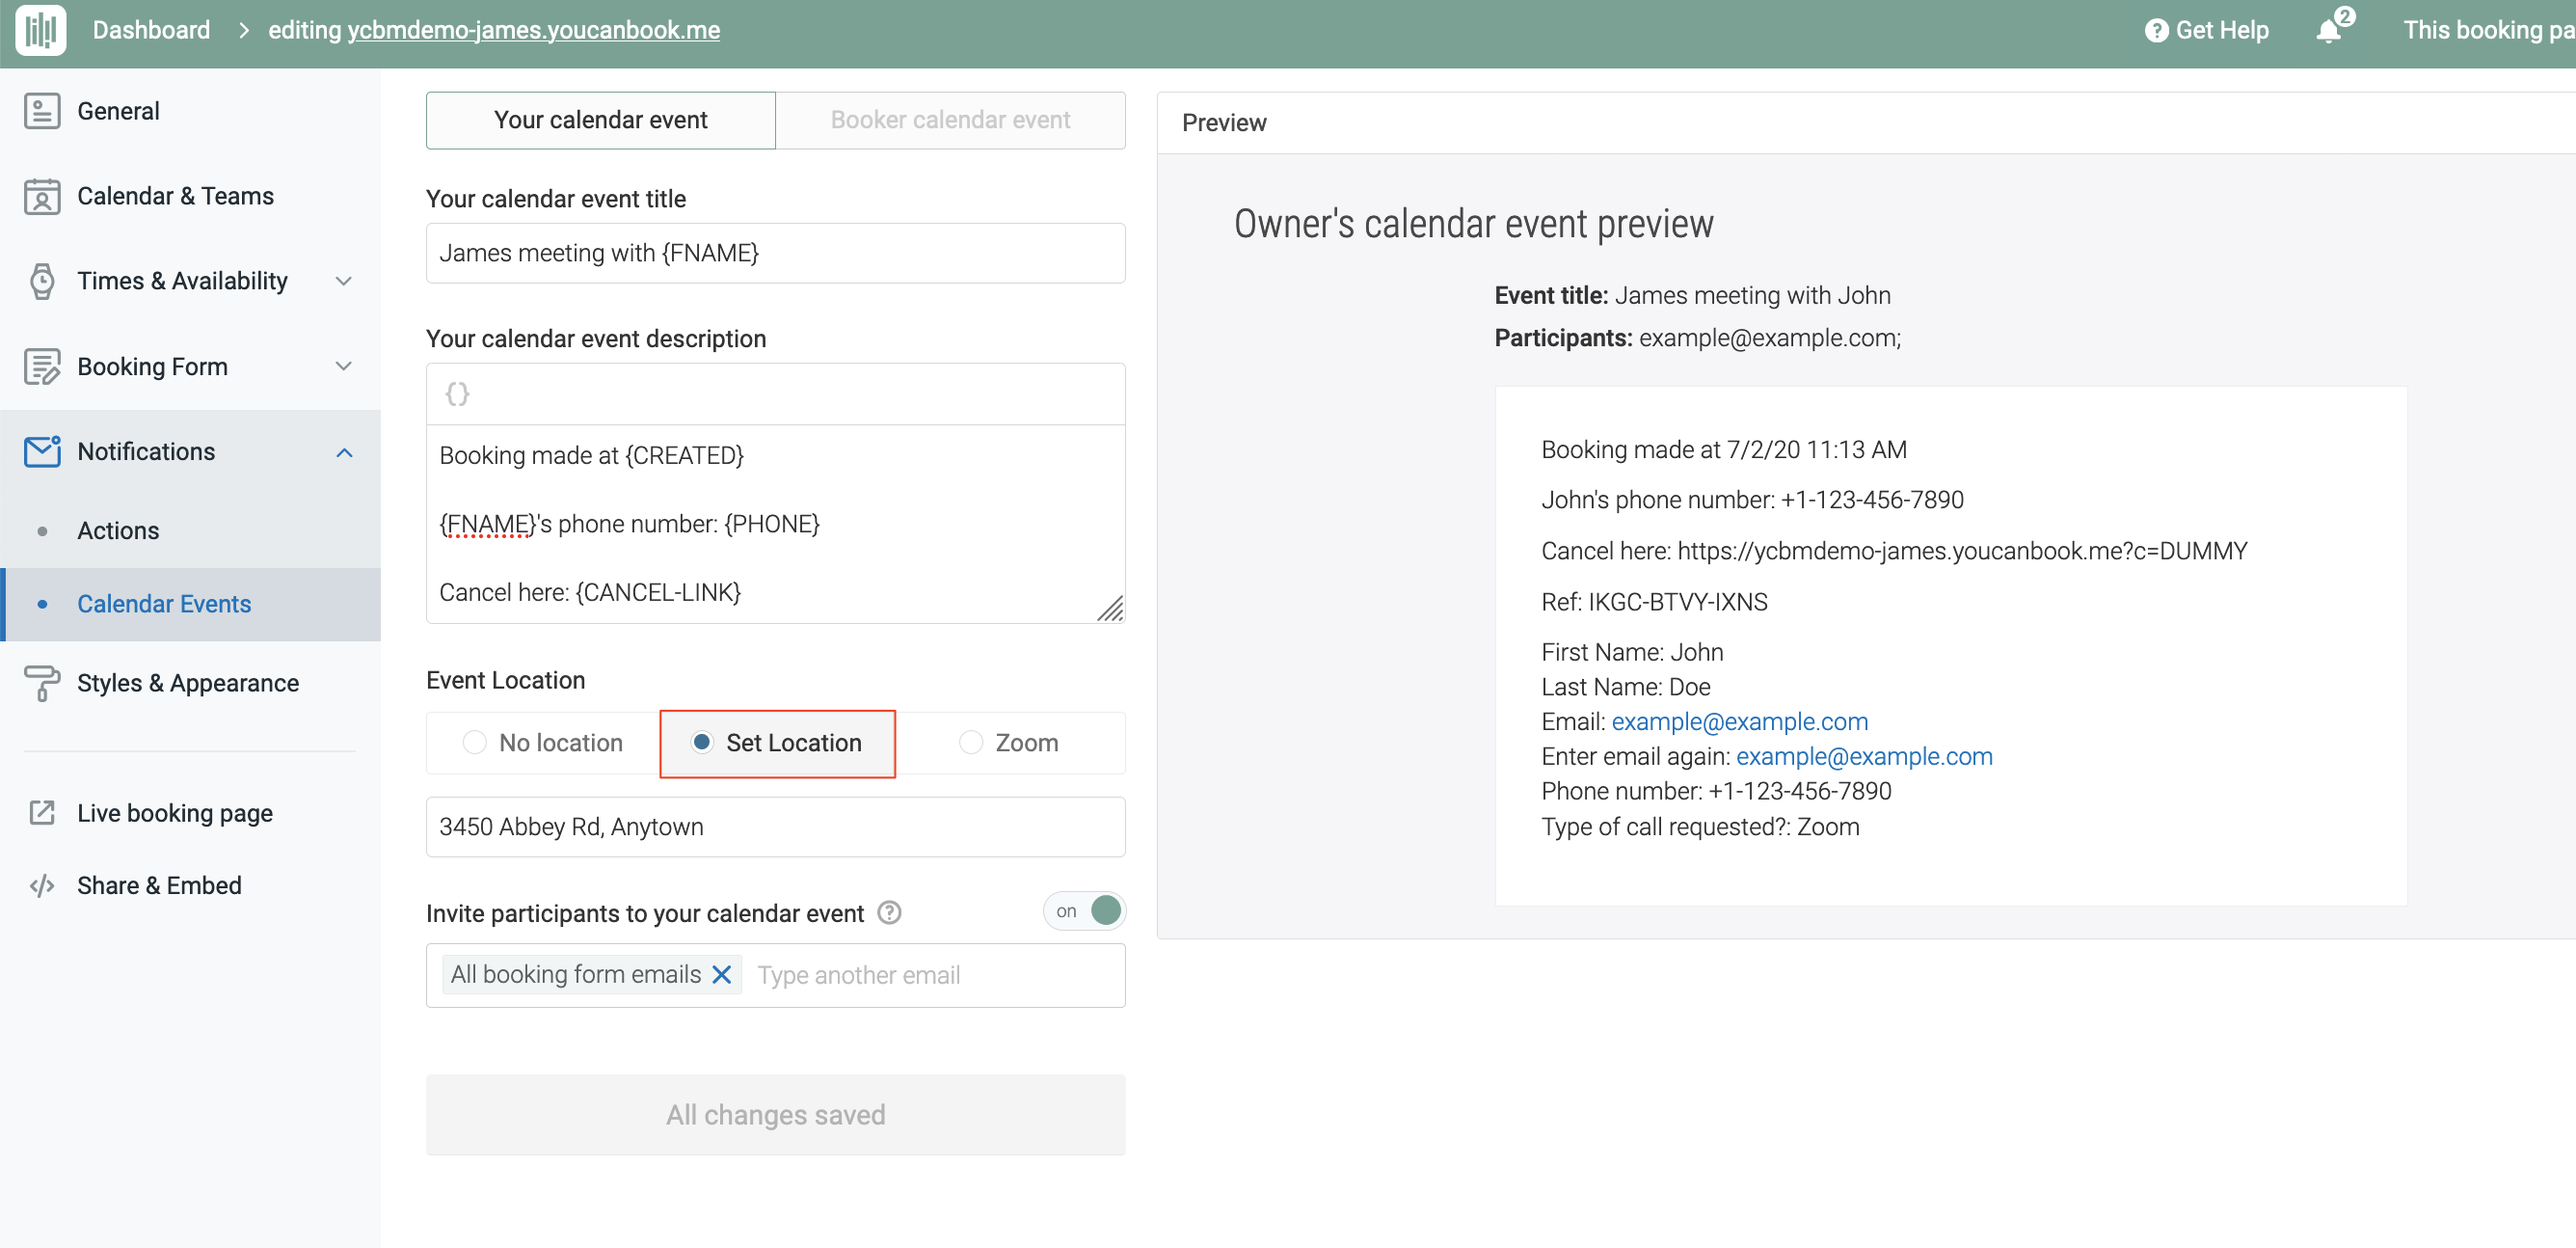The width and height of the screenshot is (2576, 1248).
Task: Click the General sidebar icon
Action: 41,111
